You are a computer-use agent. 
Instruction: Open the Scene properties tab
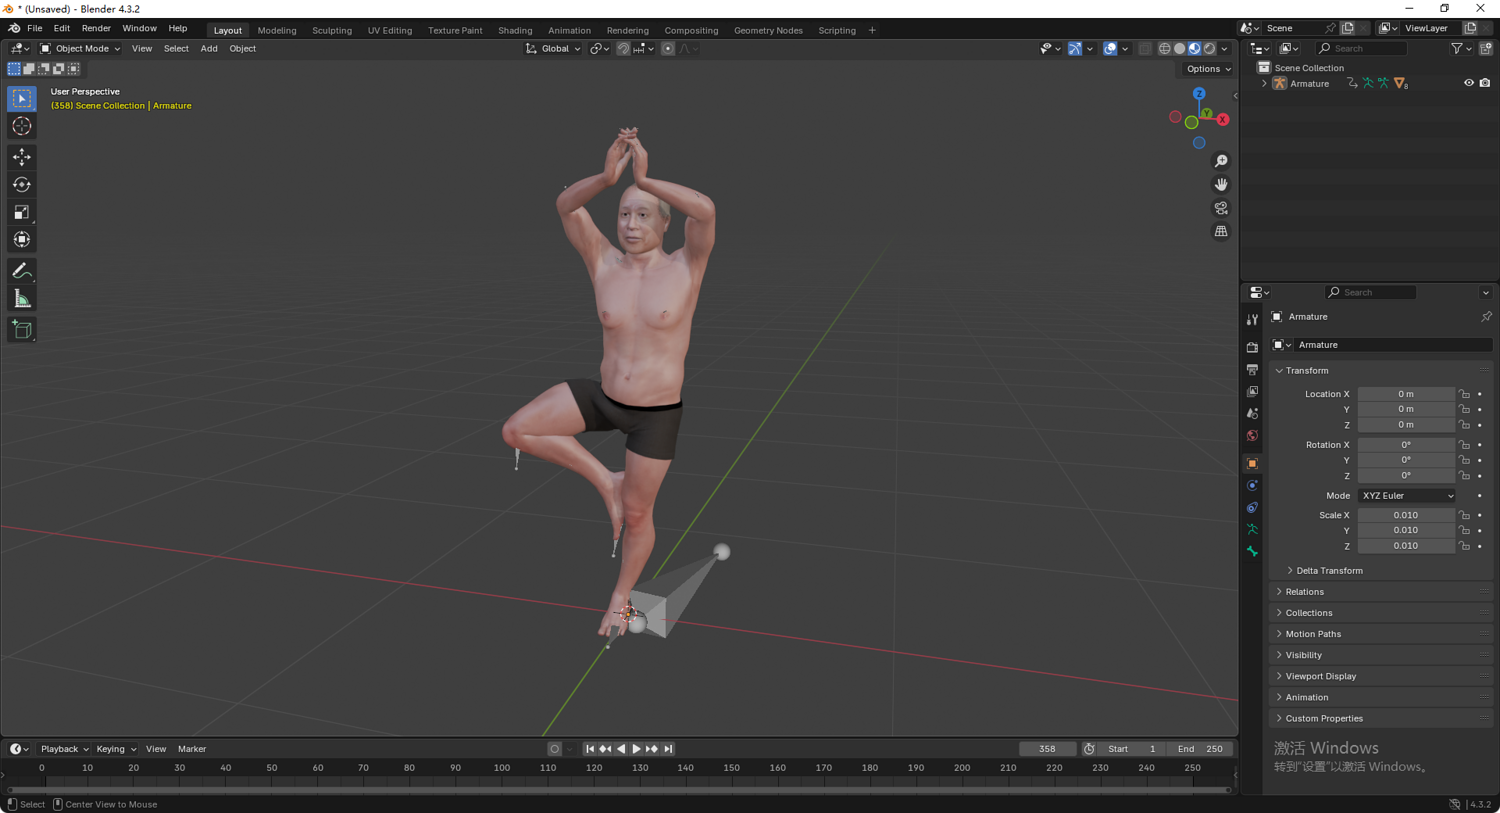click(x=1252, y=414)
